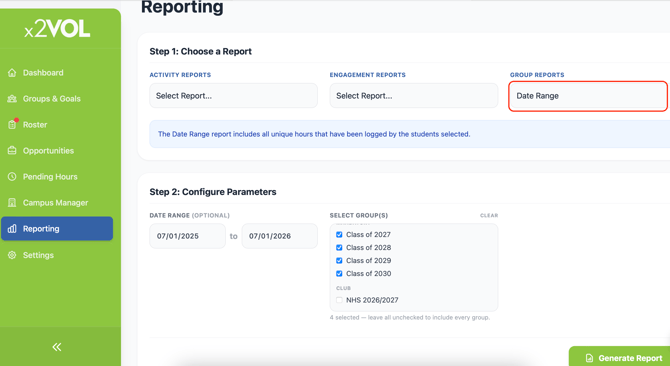Uncheck Class of 2028 group
The width and height of the screenshot is (670, 366).
pyautogui.click(x=339, y=247)
